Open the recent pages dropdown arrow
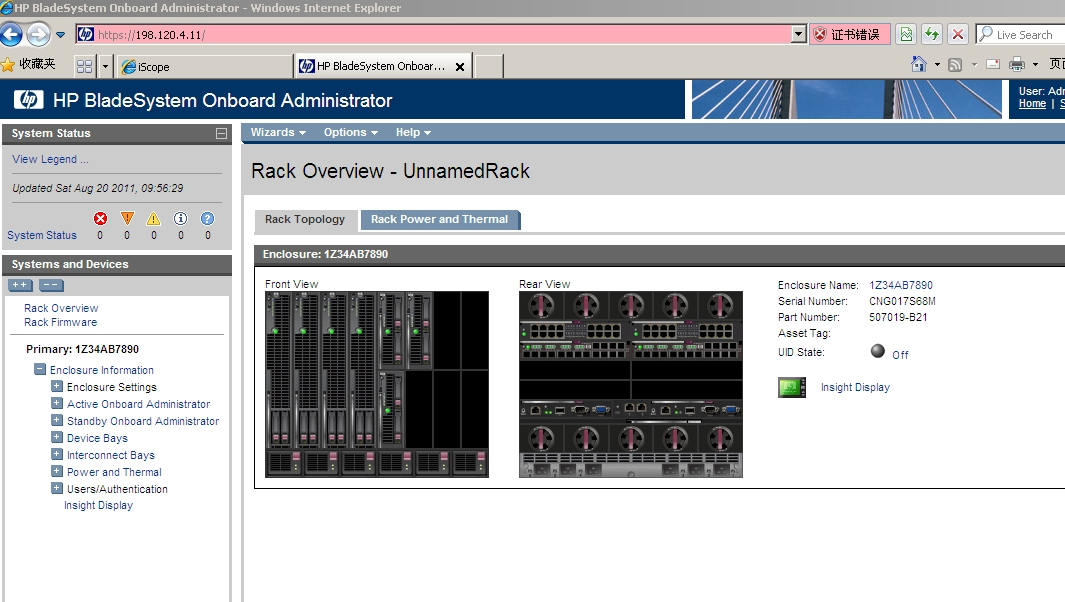The image size is (1065, 602). [x=60, y=35]
